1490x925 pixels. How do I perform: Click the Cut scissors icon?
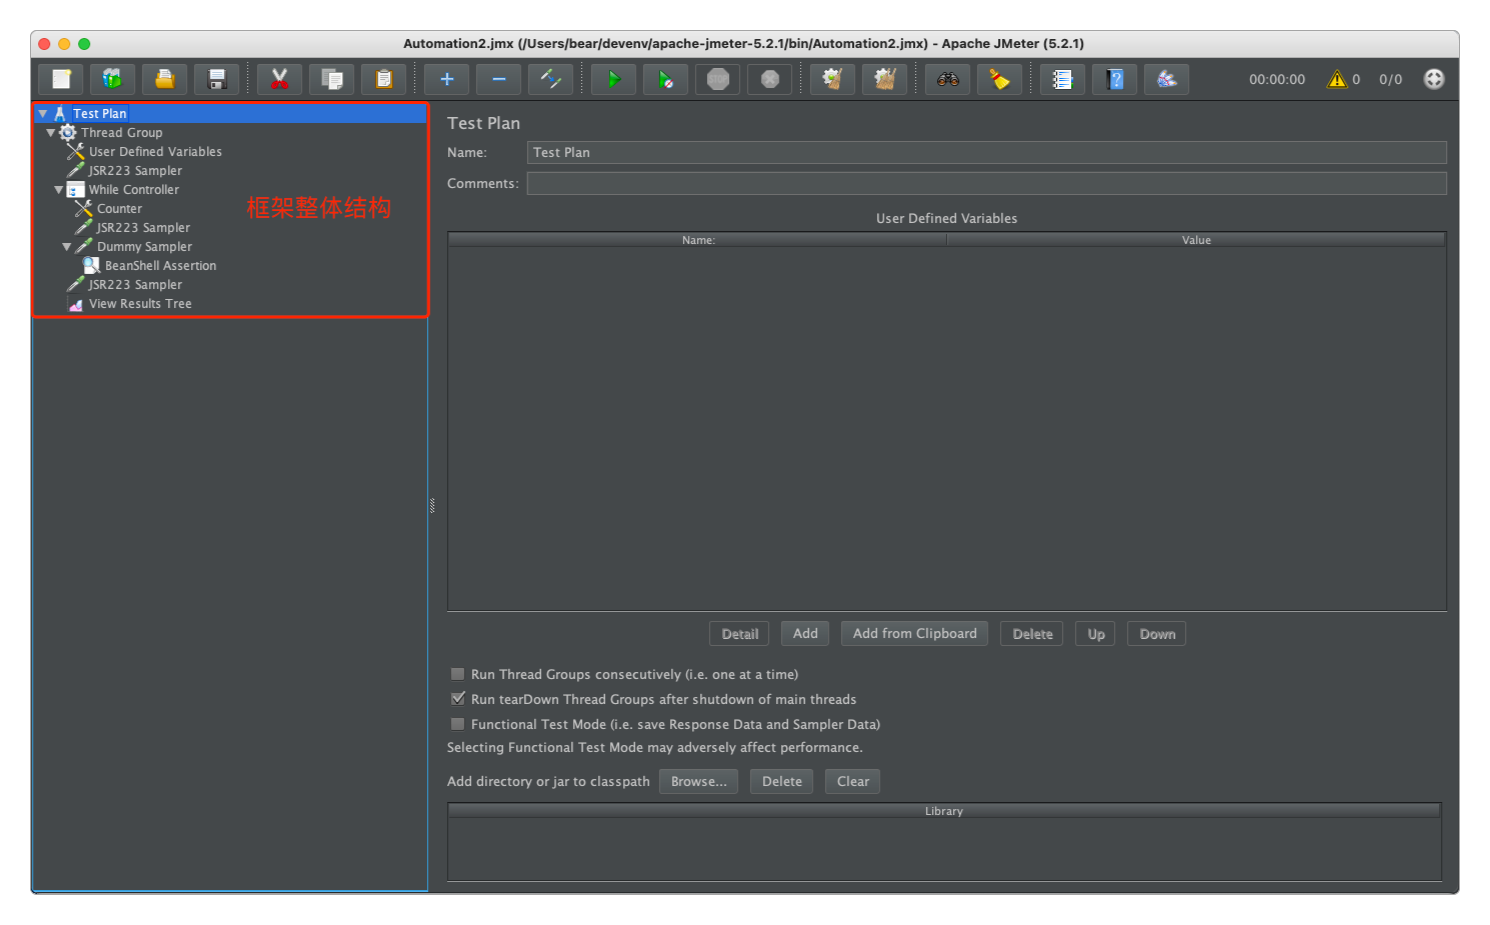click(x=279, y=79)
